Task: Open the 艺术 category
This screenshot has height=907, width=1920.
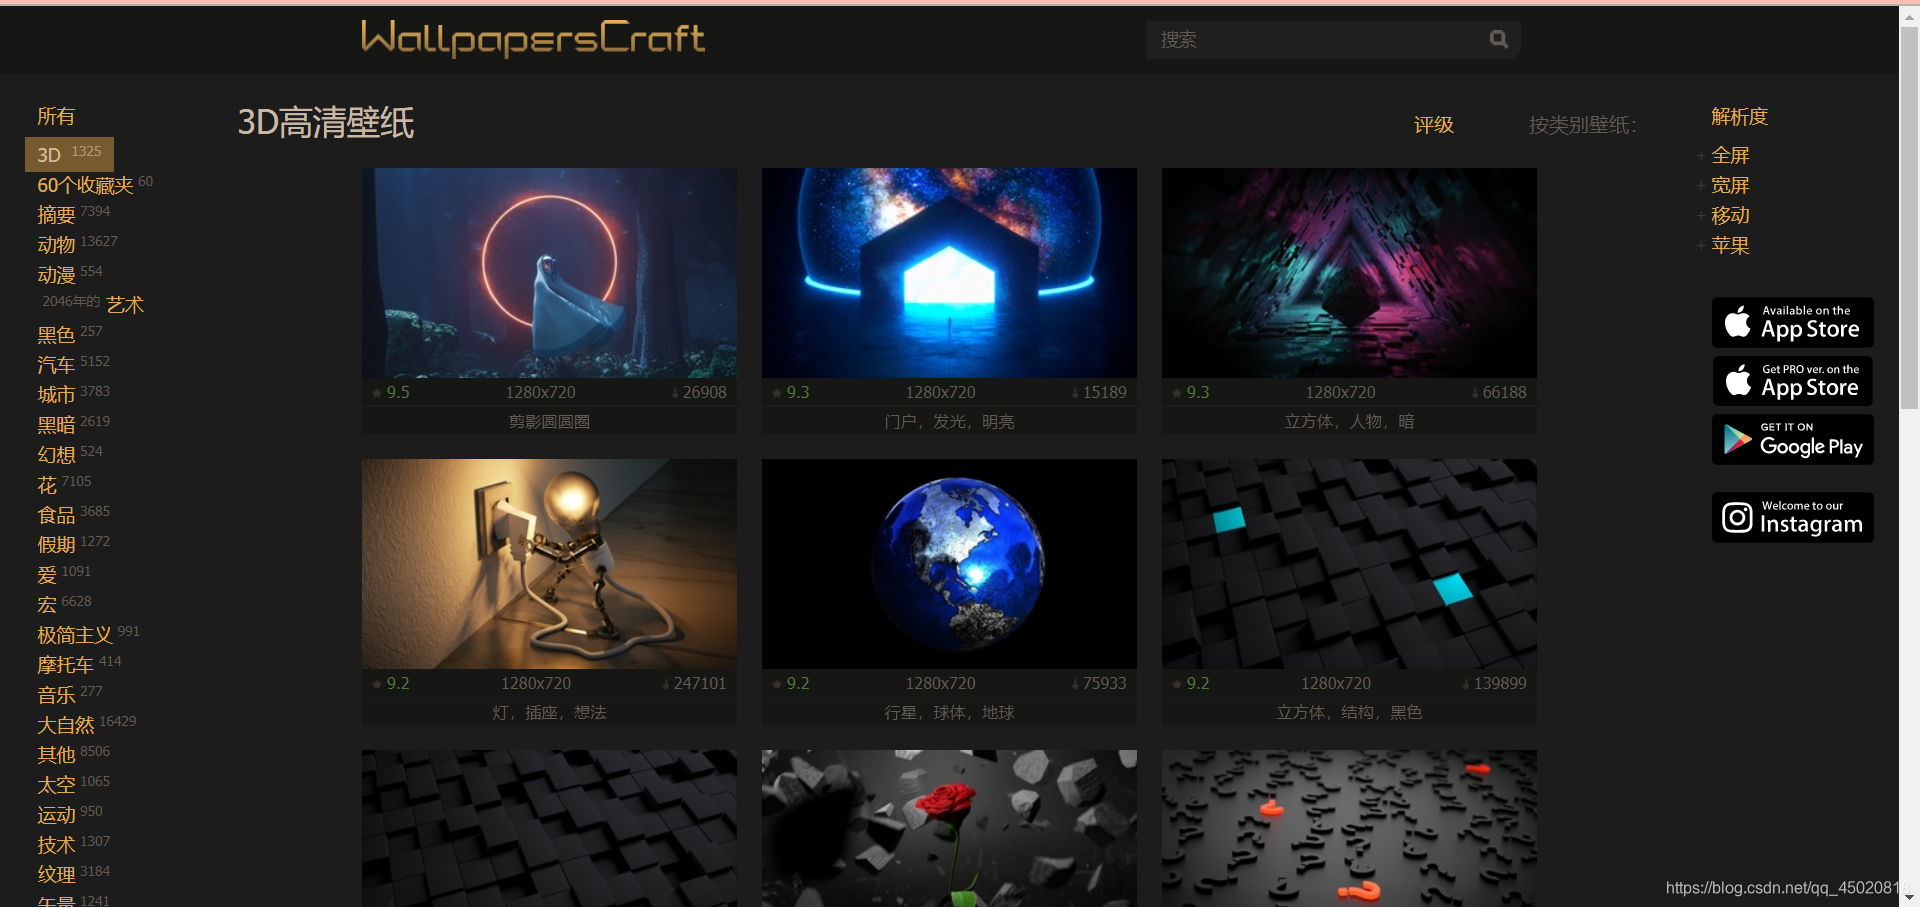Action: 125,304
